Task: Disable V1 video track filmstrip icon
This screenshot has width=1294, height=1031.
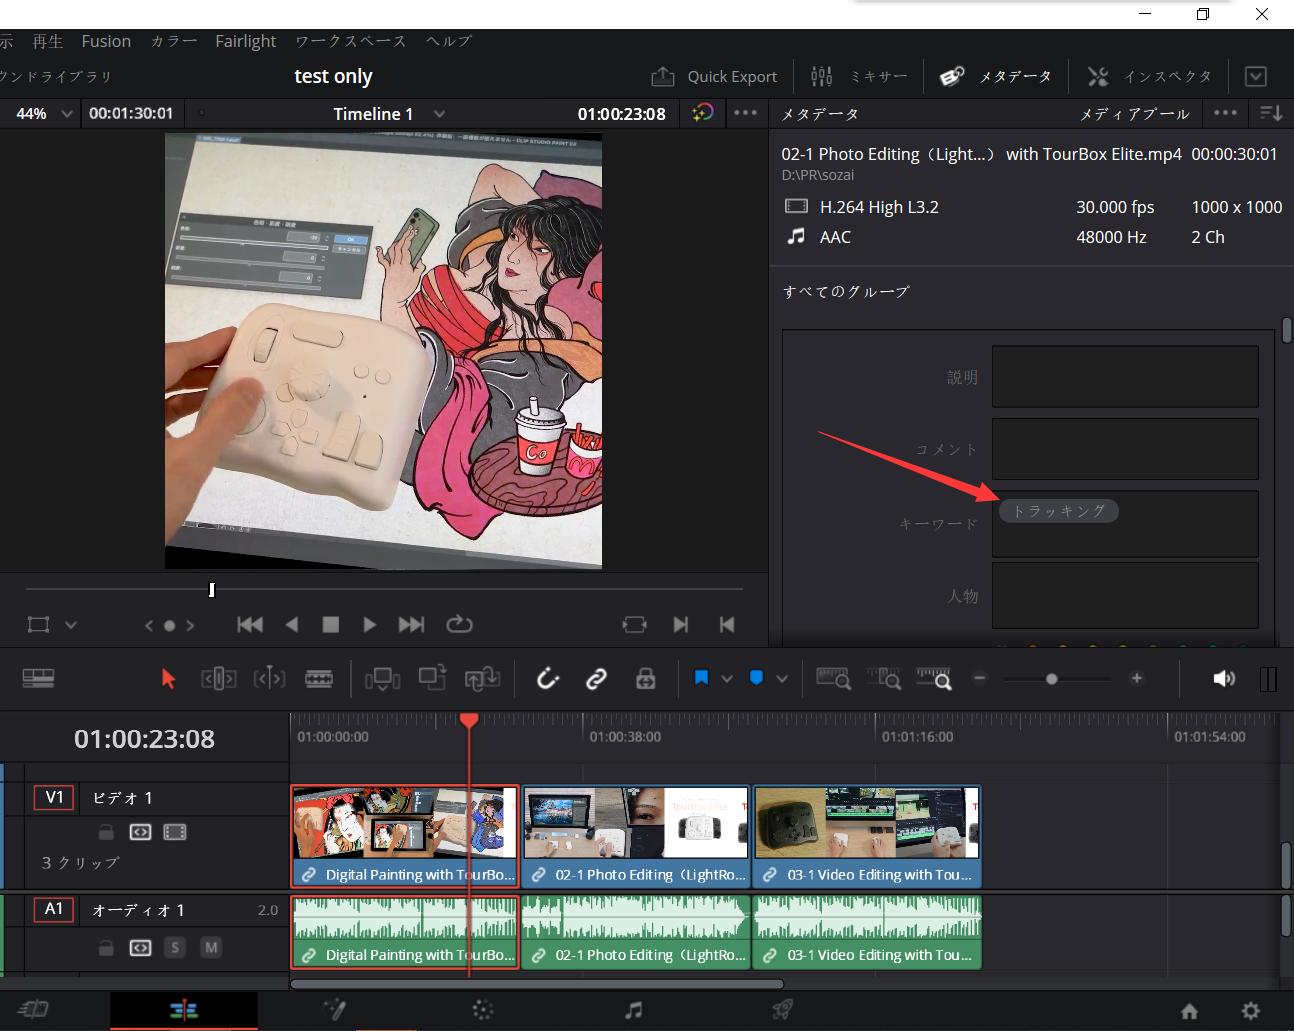Action: coord(175,832)
